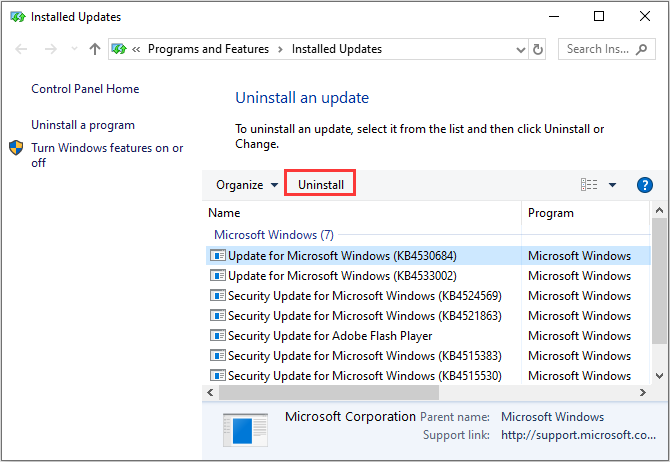Click the shield icon beside Windows features

click(x=16, y=148)
